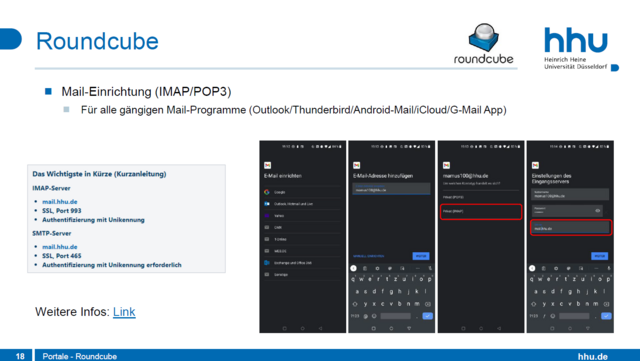Tap Manuell einrichten on E-Mail-Adresse hinzufügen screen
This screenshot has width=640, height=361.
coord(369,256)
